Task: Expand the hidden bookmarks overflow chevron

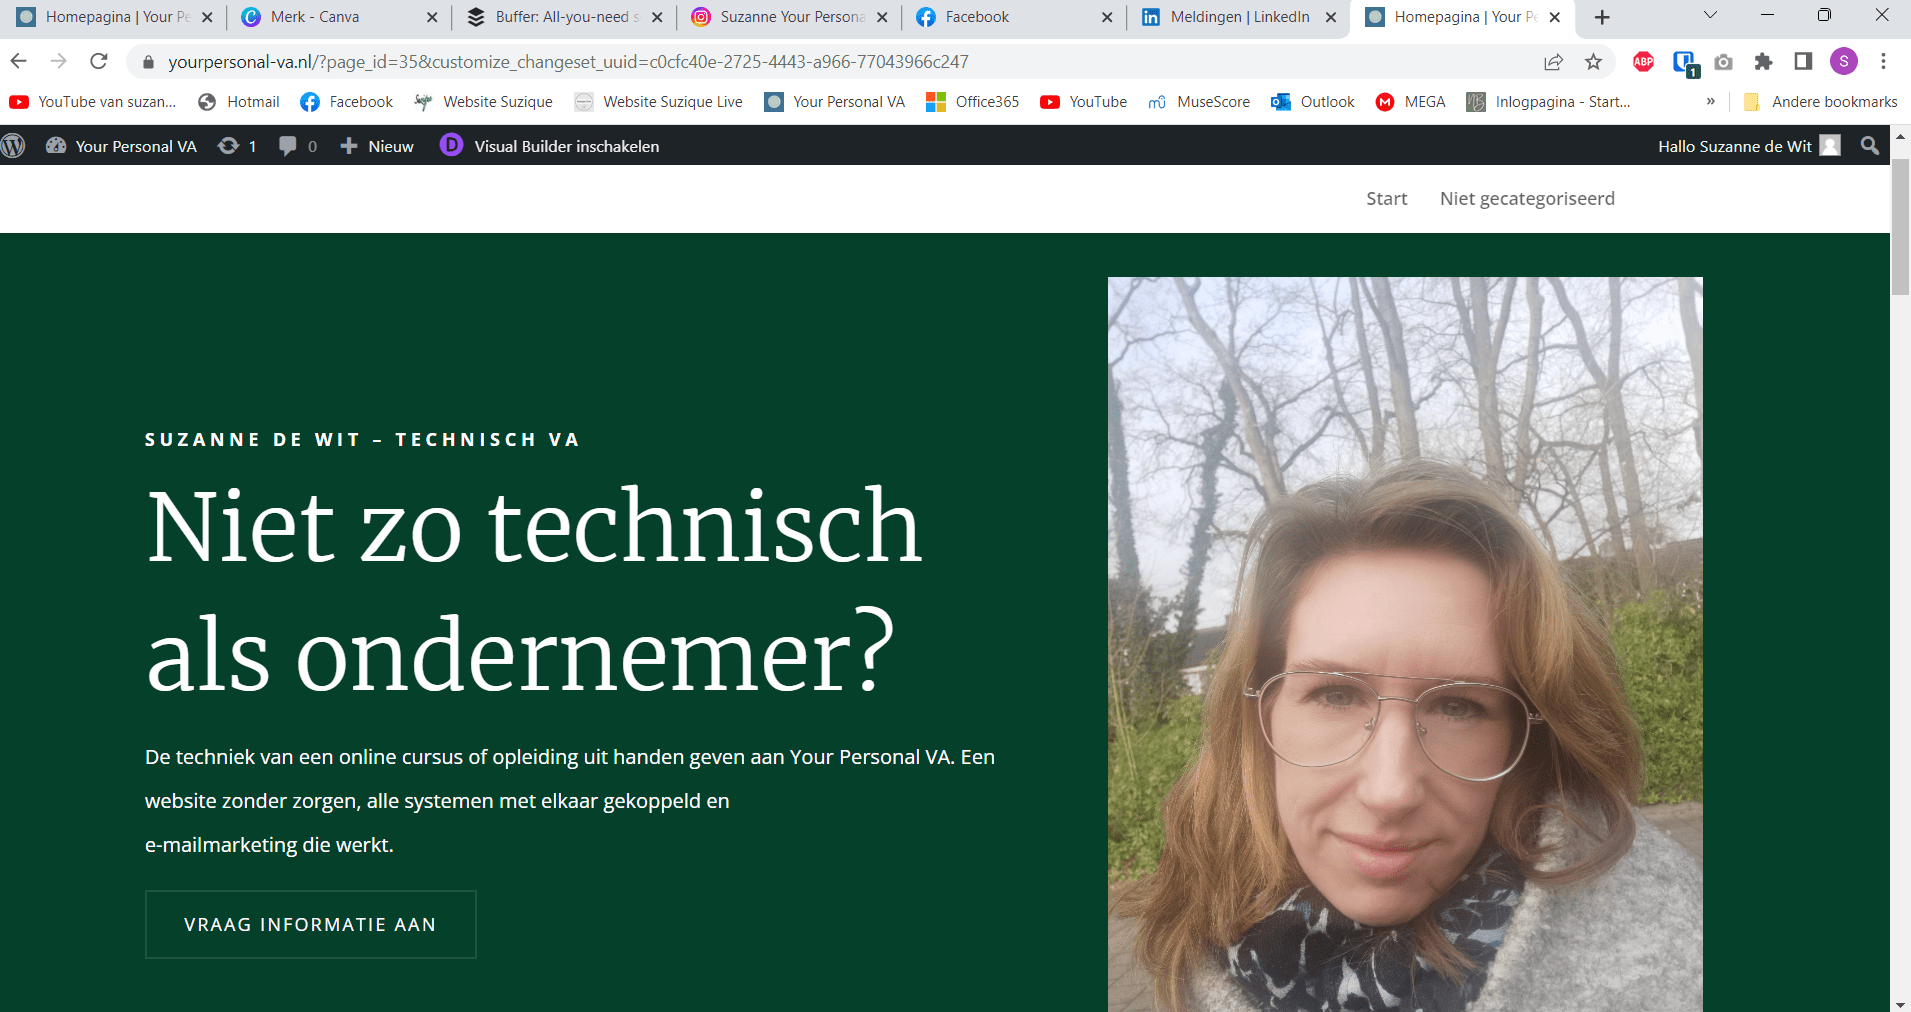Action: [x=1711, y=101]
